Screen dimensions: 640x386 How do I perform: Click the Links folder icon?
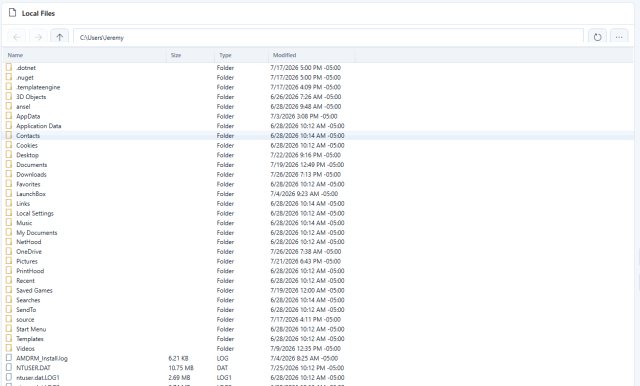[x=9, y=203]
